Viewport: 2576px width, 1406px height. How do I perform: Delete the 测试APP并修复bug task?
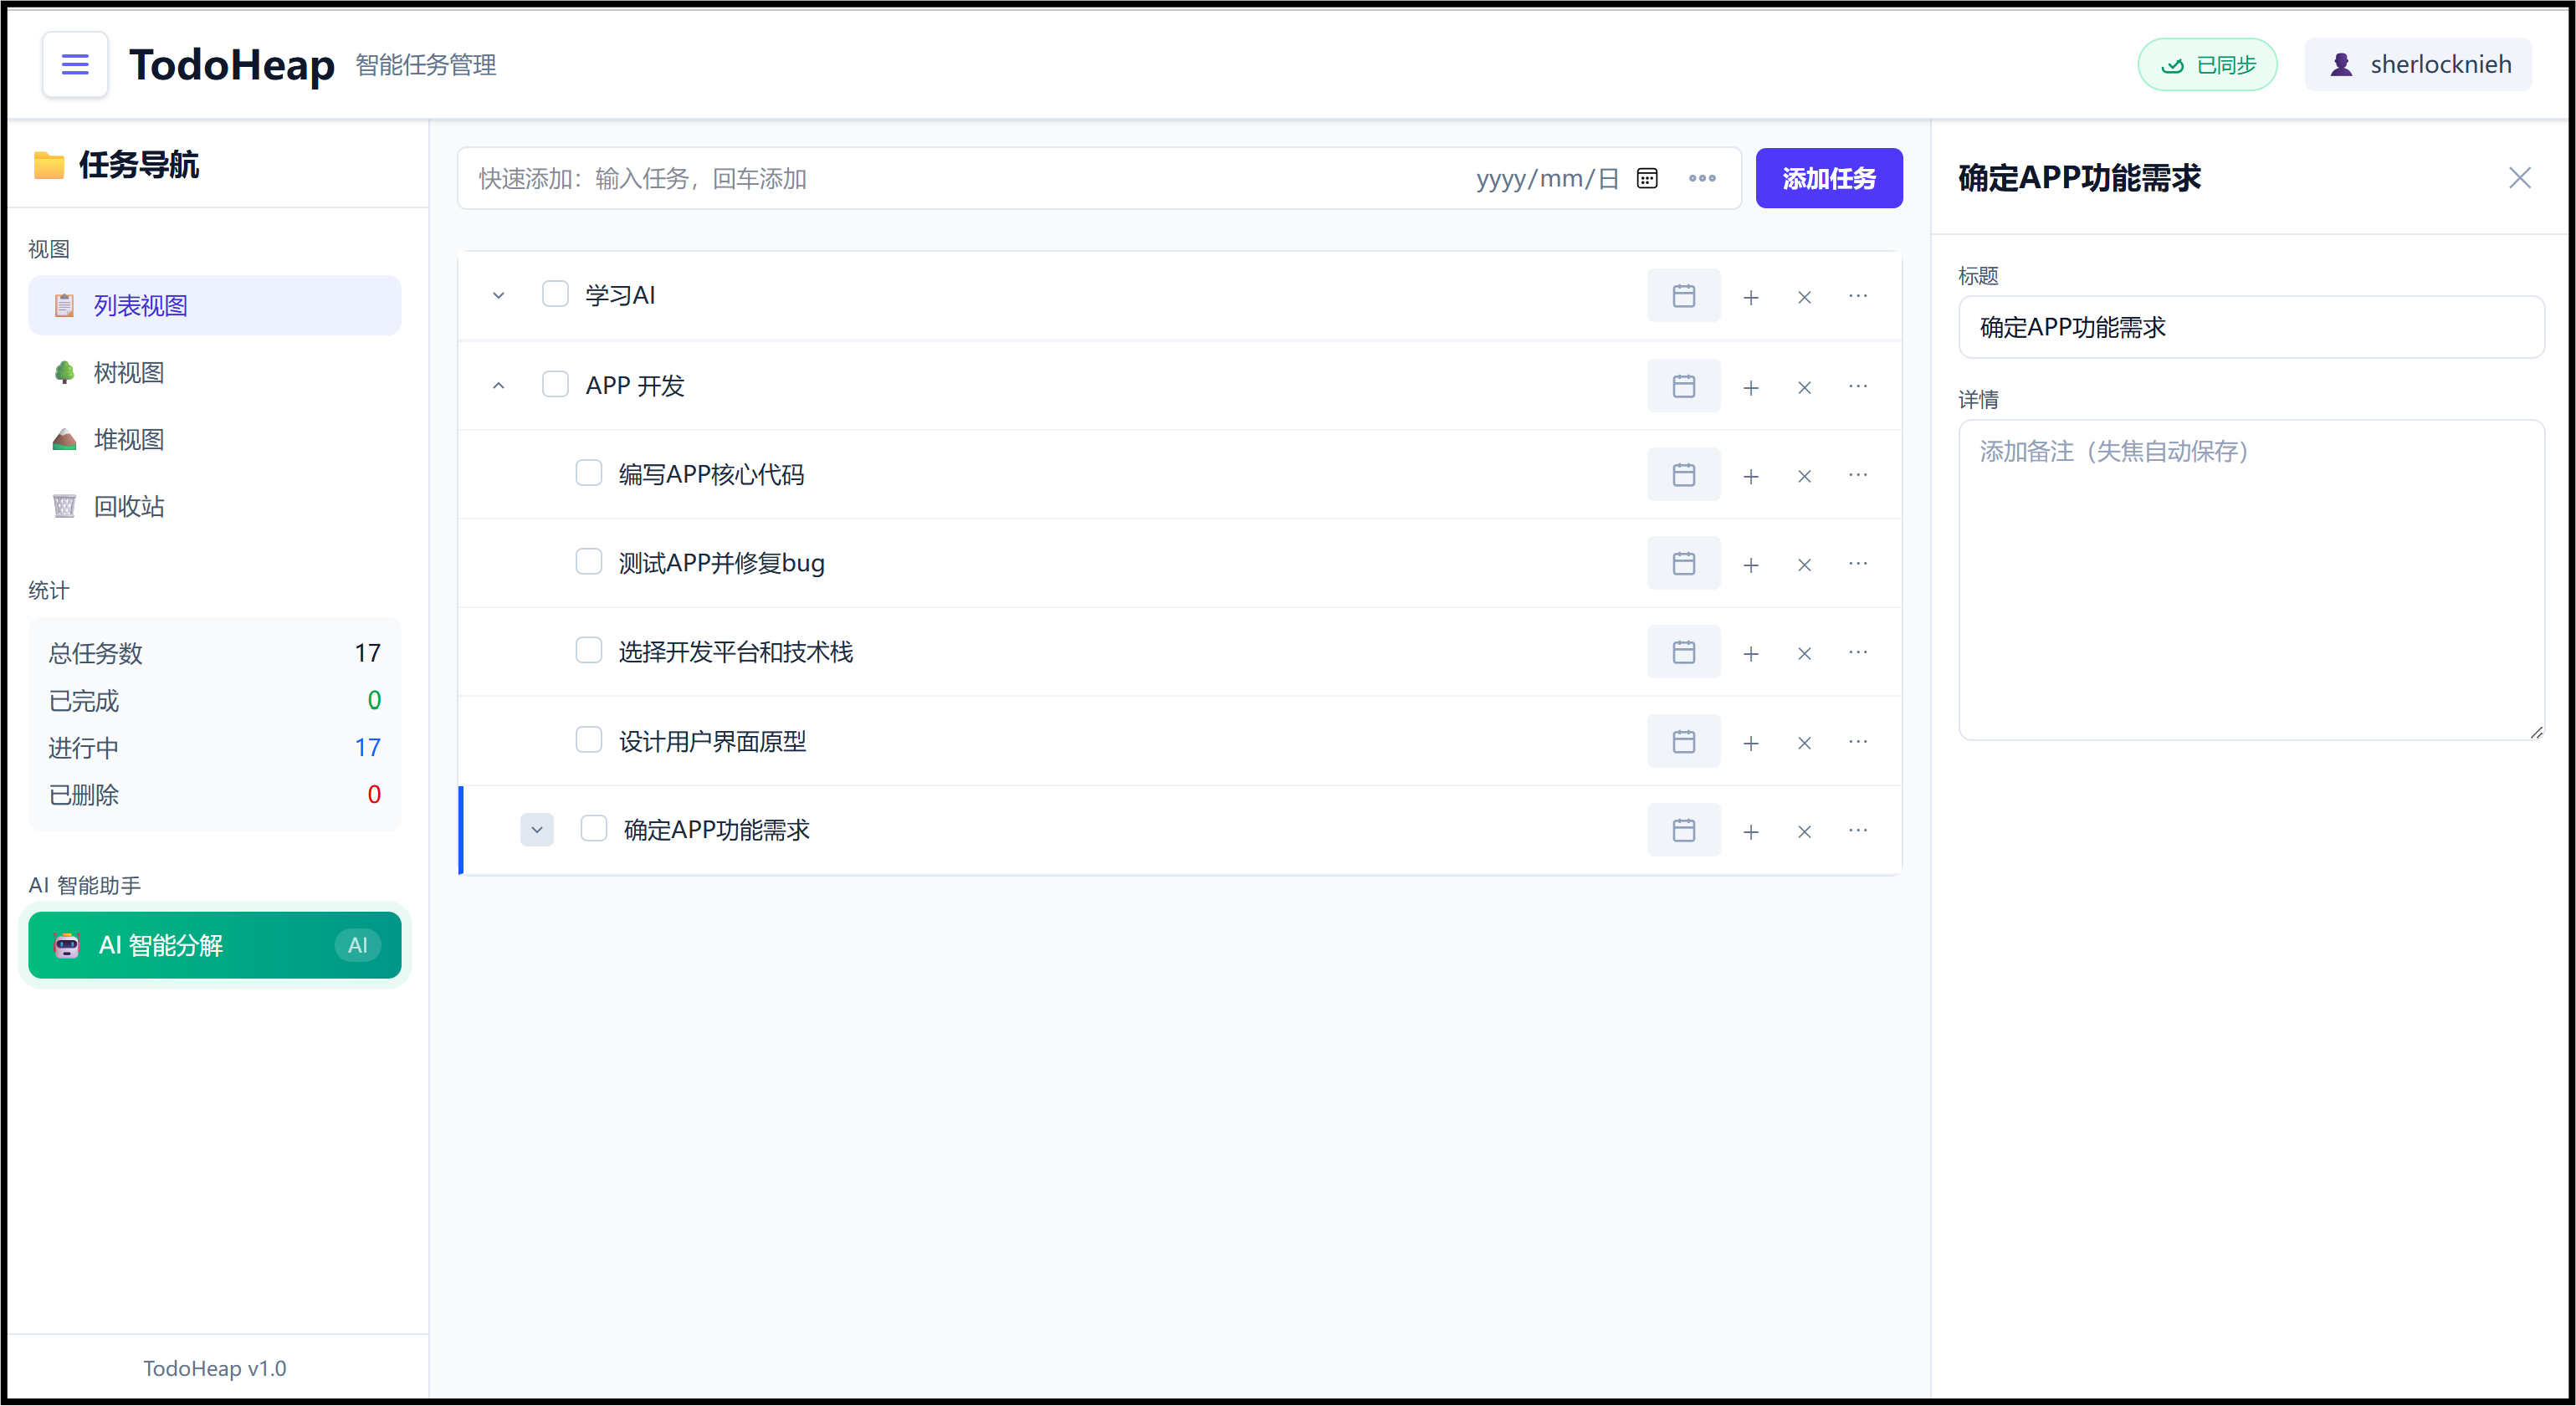(x=1804, y=563)
